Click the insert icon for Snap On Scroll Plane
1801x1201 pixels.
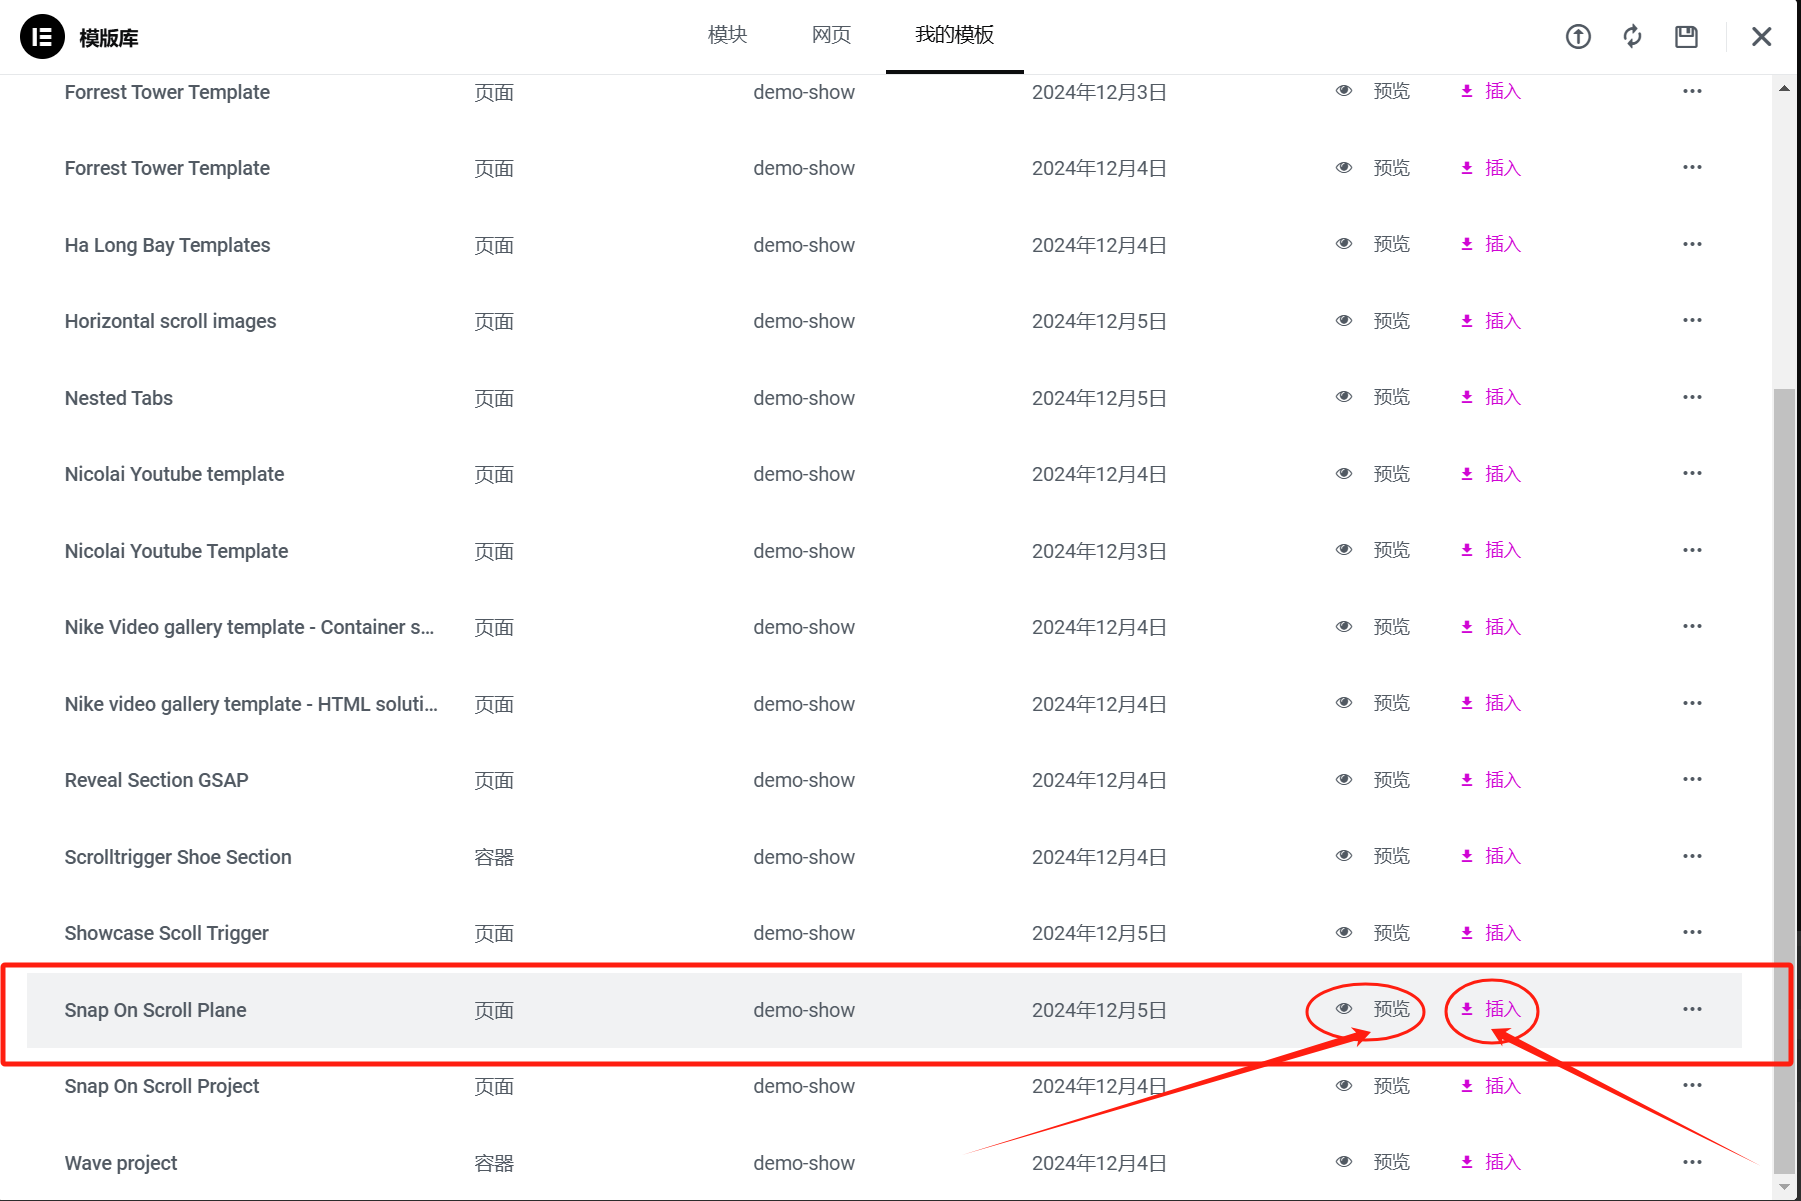tap(1467, 1009)
